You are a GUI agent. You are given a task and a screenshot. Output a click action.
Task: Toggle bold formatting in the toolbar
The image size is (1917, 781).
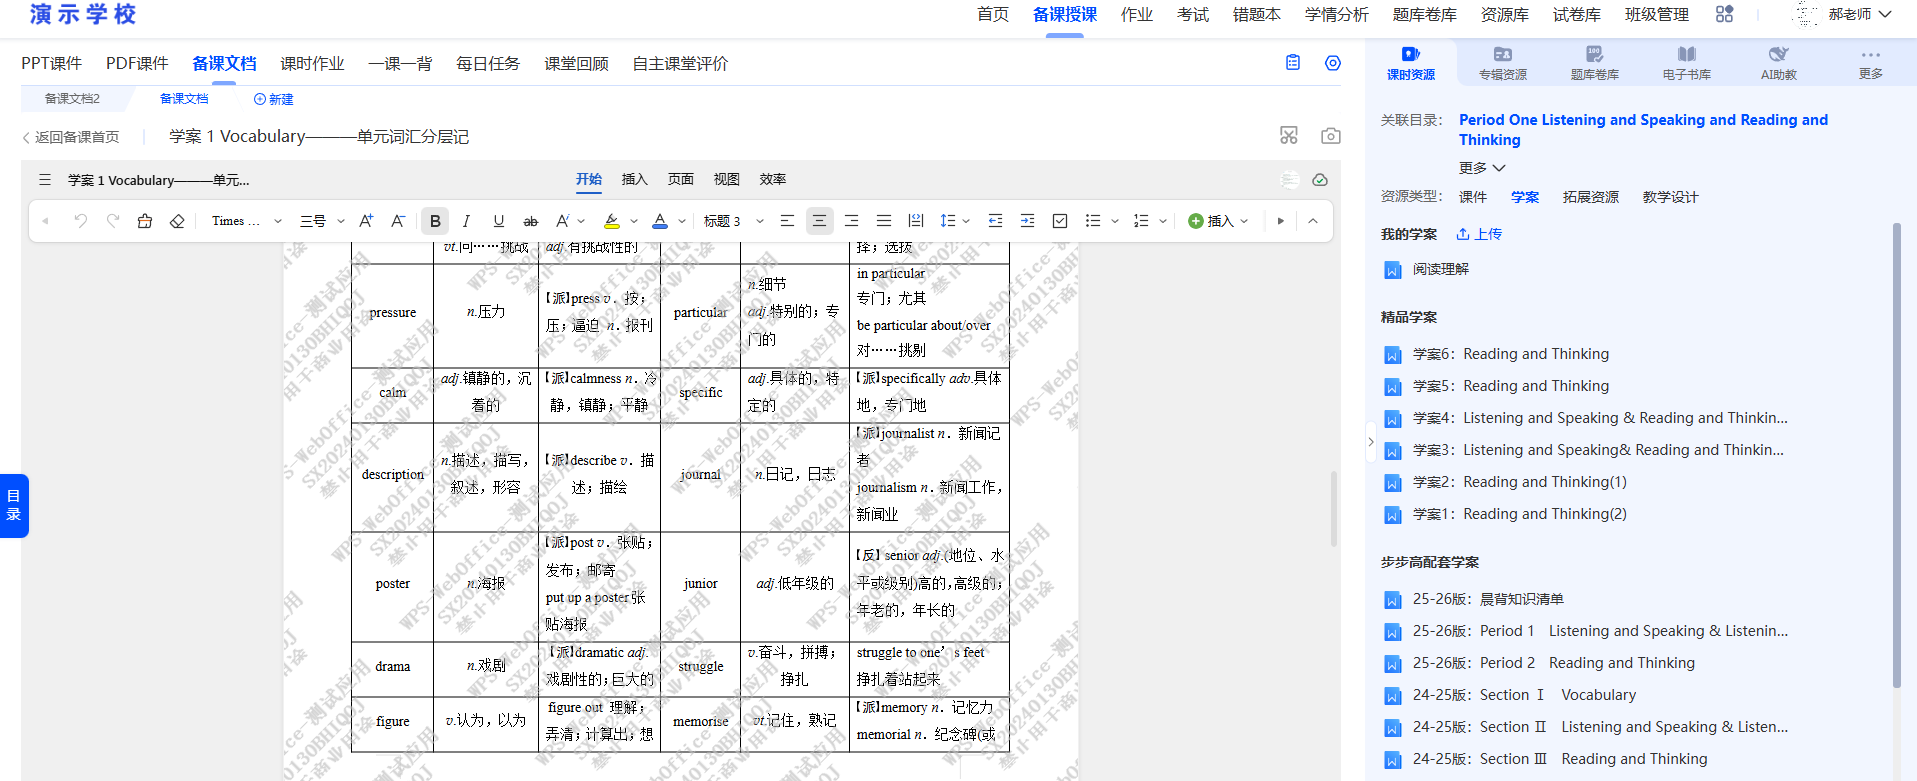pyautogui.click(x=435, y=221)
